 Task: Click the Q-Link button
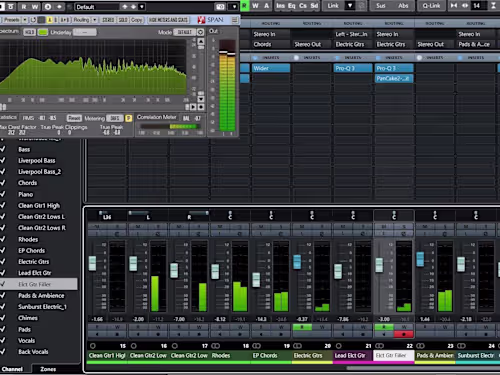[431, 6]
